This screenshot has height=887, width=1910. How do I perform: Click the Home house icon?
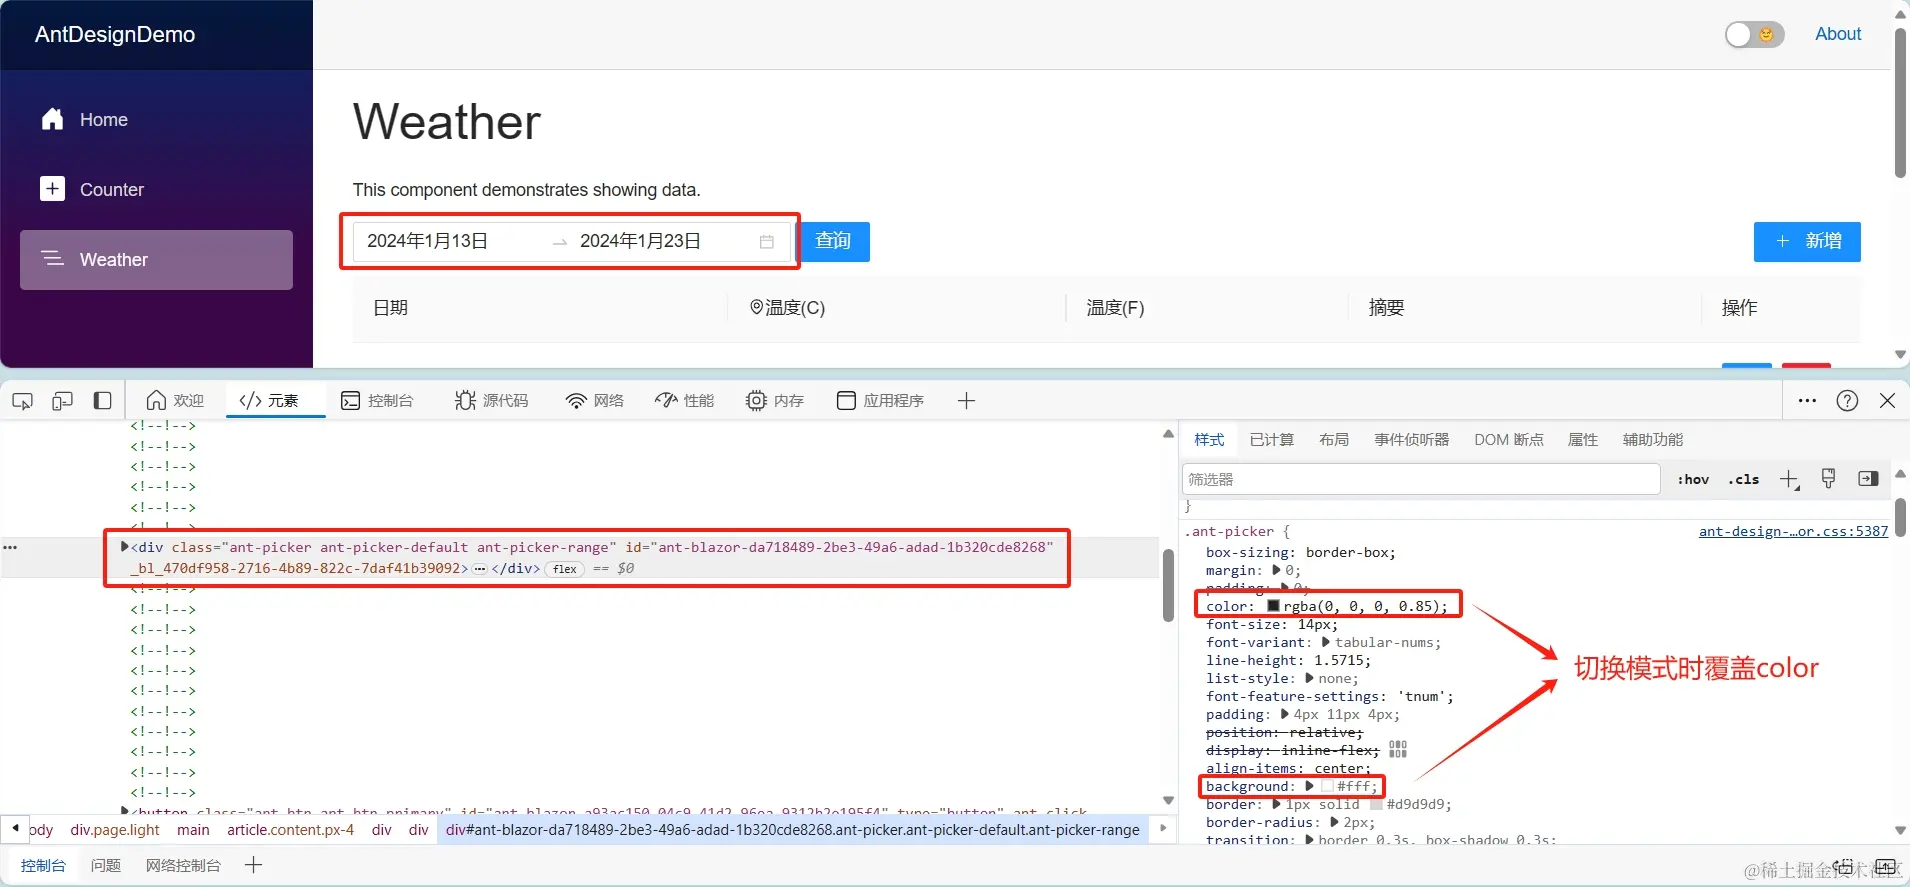click(53, 119)
